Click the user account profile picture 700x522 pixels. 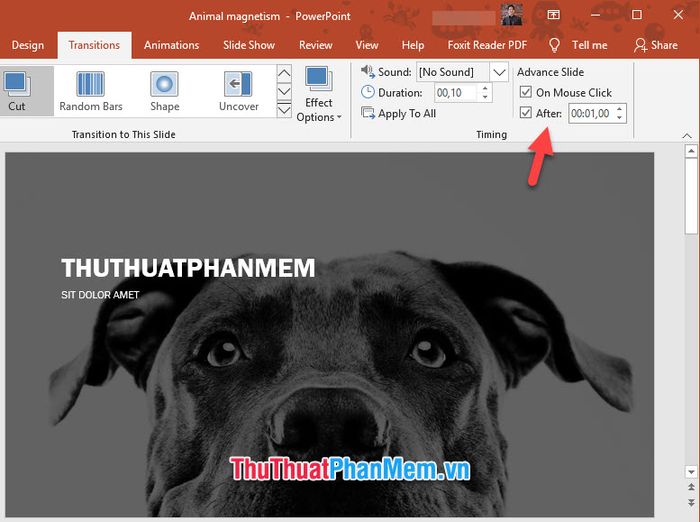(512, 15)
